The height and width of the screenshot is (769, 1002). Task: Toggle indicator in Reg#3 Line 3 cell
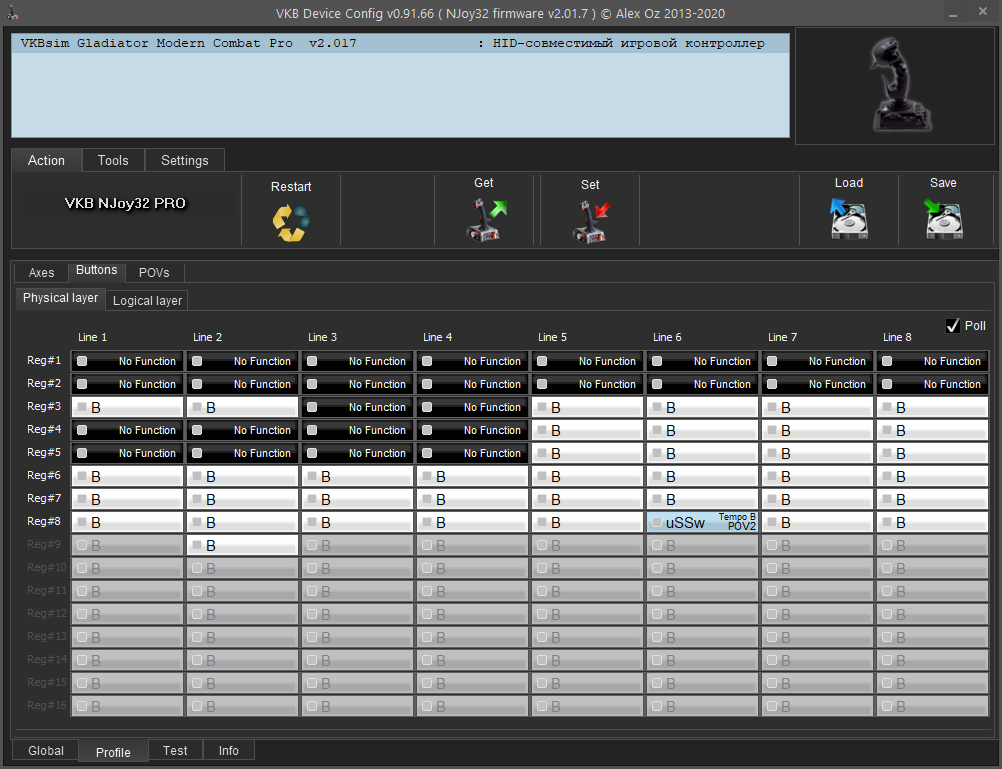(312, 407)
